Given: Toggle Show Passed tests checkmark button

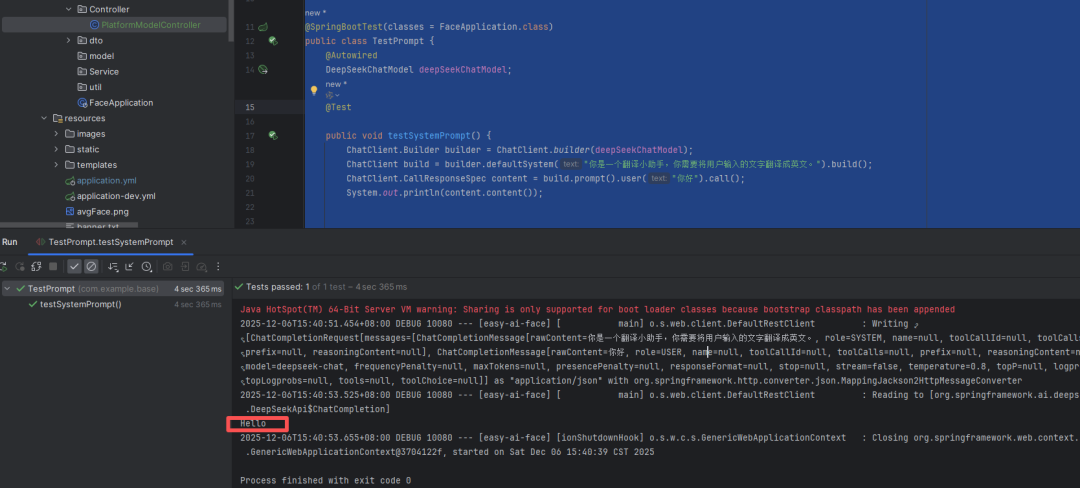Looking at the screenshot, I should pyautogui.click(x=74, y=267).
